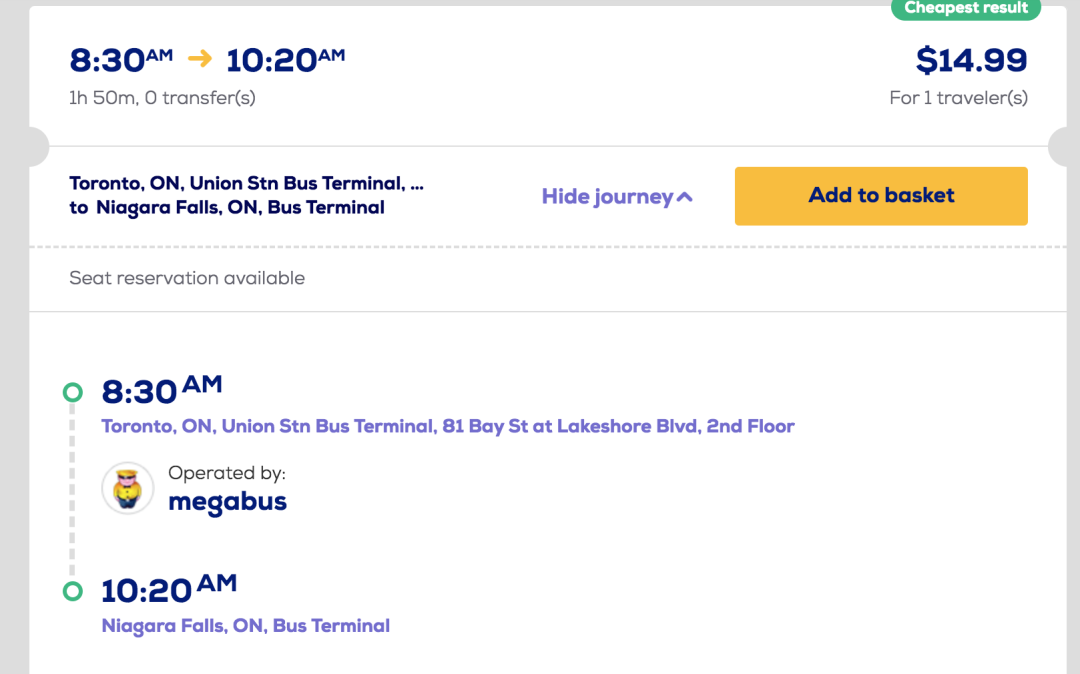Open the purple Niagara Falls Bus Terminal link
The image size is (1080, 674).
[x=246, y=626]
